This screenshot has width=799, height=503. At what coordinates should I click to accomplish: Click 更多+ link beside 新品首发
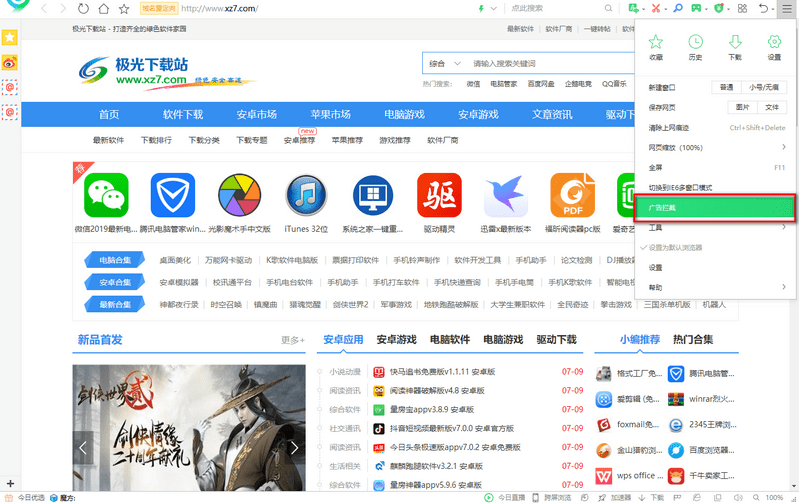coord(293,340)
